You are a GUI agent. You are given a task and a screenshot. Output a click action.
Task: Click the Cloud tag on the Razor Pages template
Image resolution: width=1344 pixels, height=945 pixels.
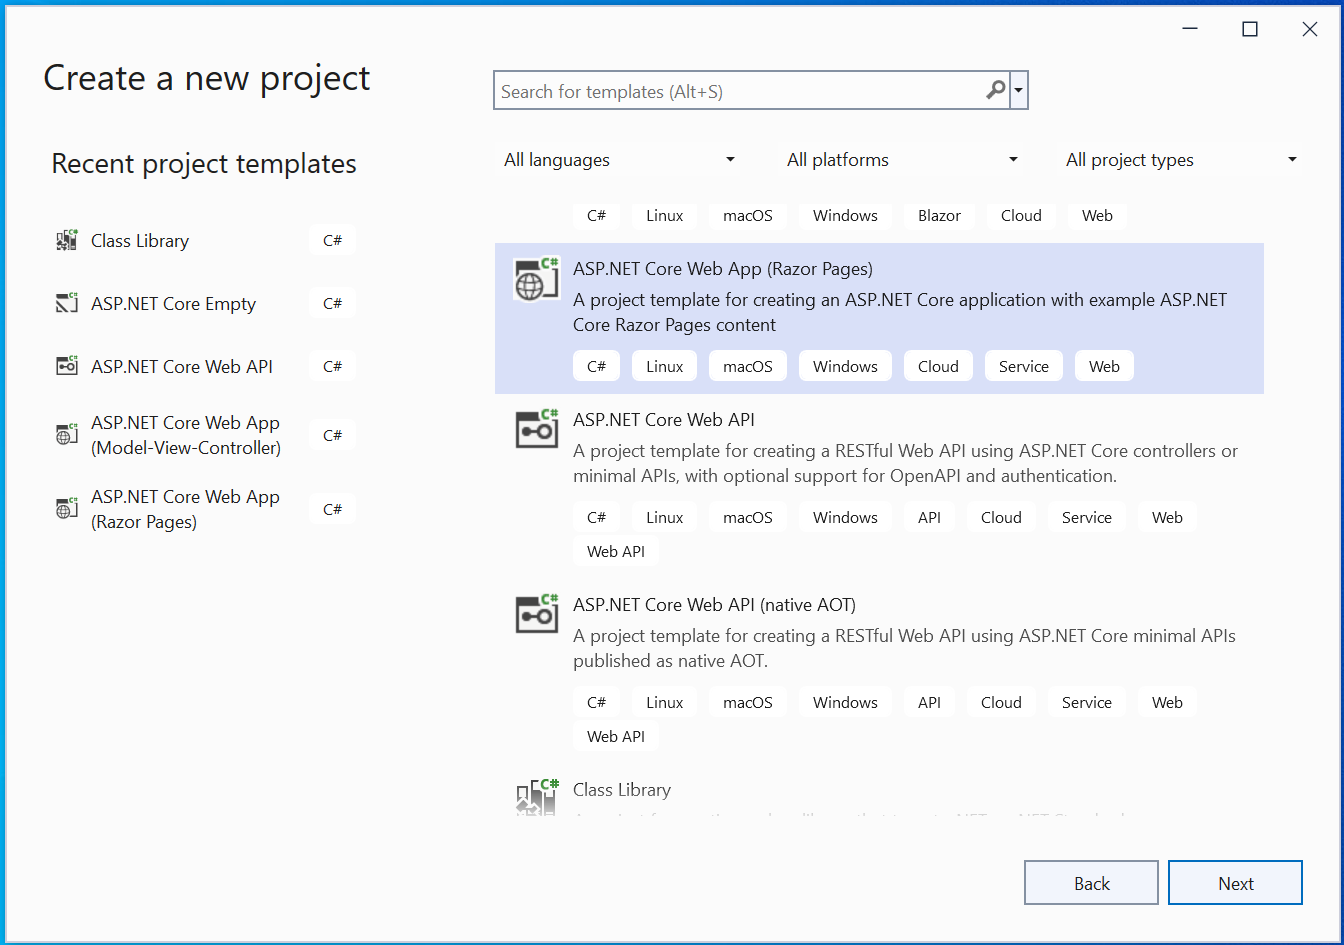[x=938, y=366]
